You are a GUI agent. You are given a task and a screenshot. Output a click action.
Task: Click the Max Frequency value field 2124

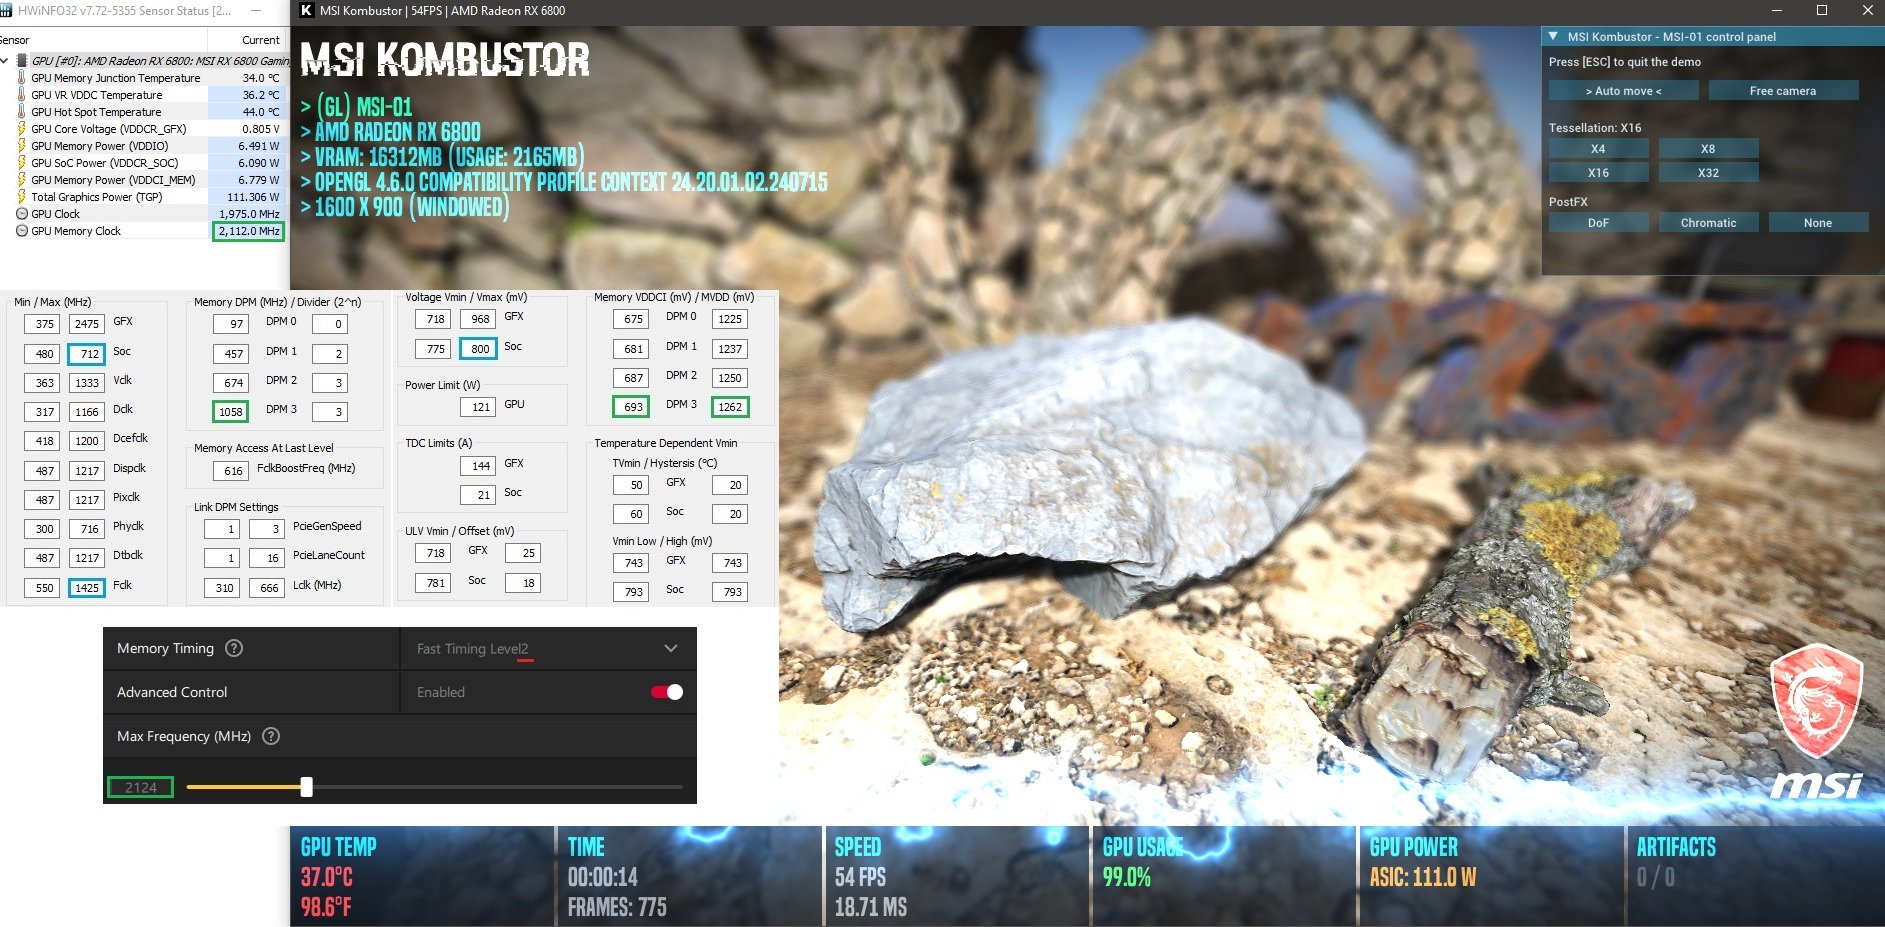click(x=140, y=787)
